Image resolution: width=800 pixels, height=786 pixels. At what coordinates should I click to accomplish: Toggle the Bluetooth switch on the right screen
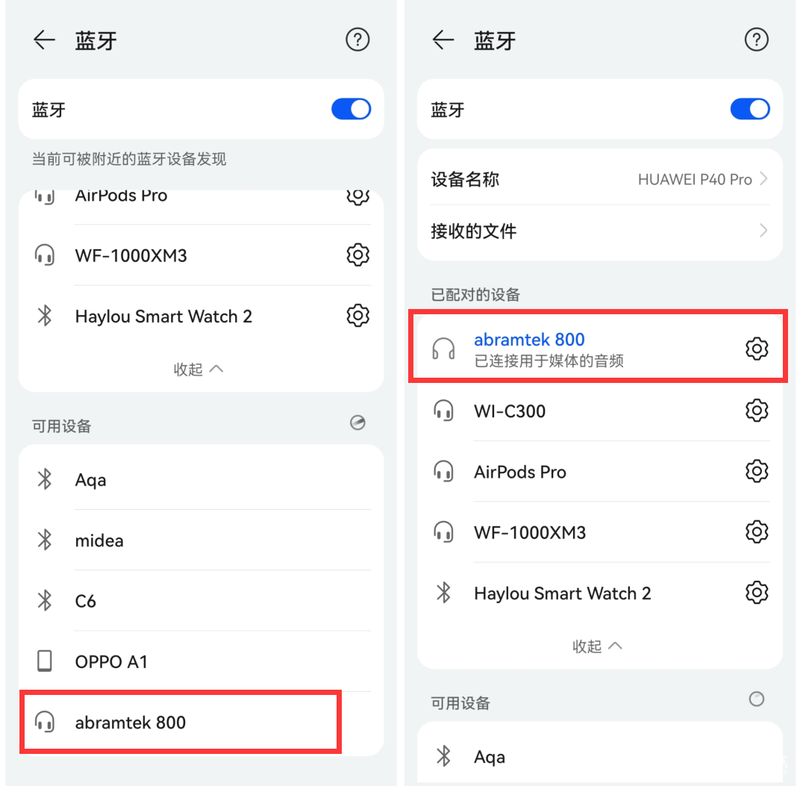(x=750, y=109)
